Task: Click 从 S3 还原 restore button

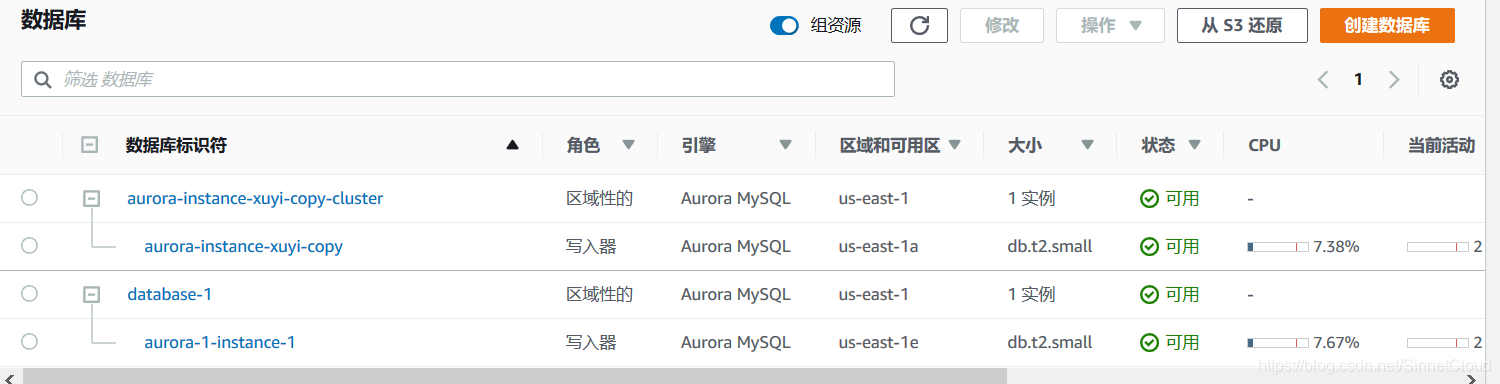Action: coord(1242,26)
